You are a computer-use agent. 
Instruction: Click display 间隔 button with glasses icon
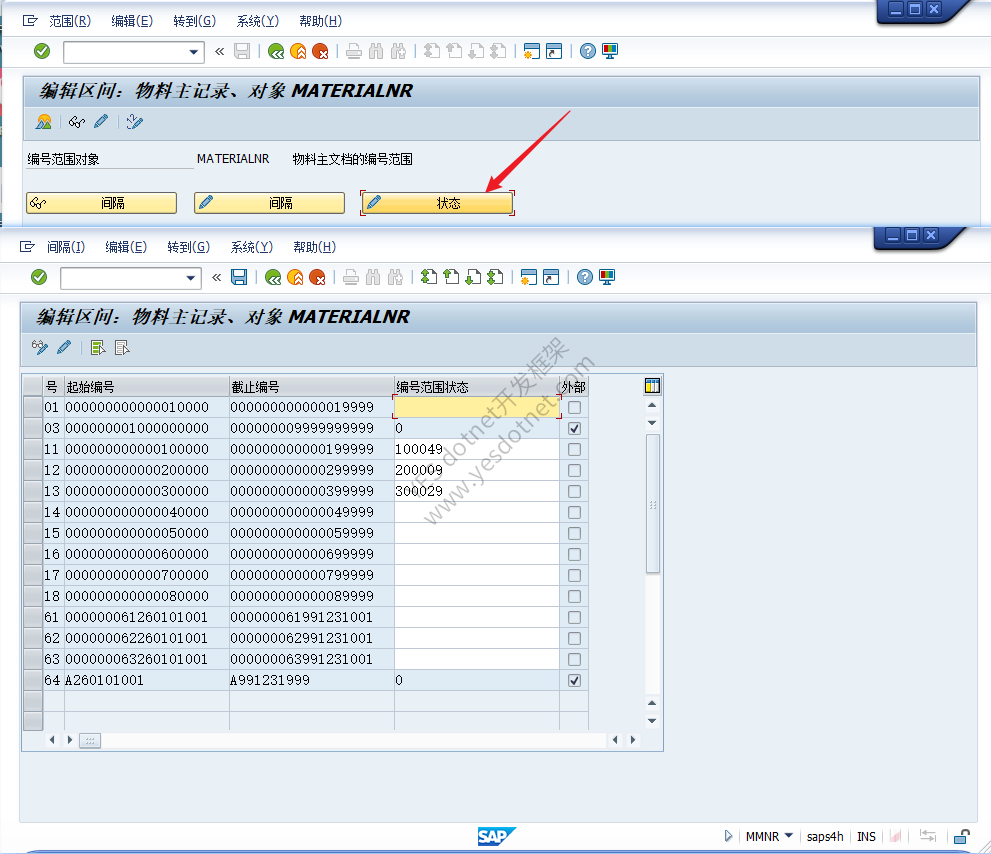101,203
